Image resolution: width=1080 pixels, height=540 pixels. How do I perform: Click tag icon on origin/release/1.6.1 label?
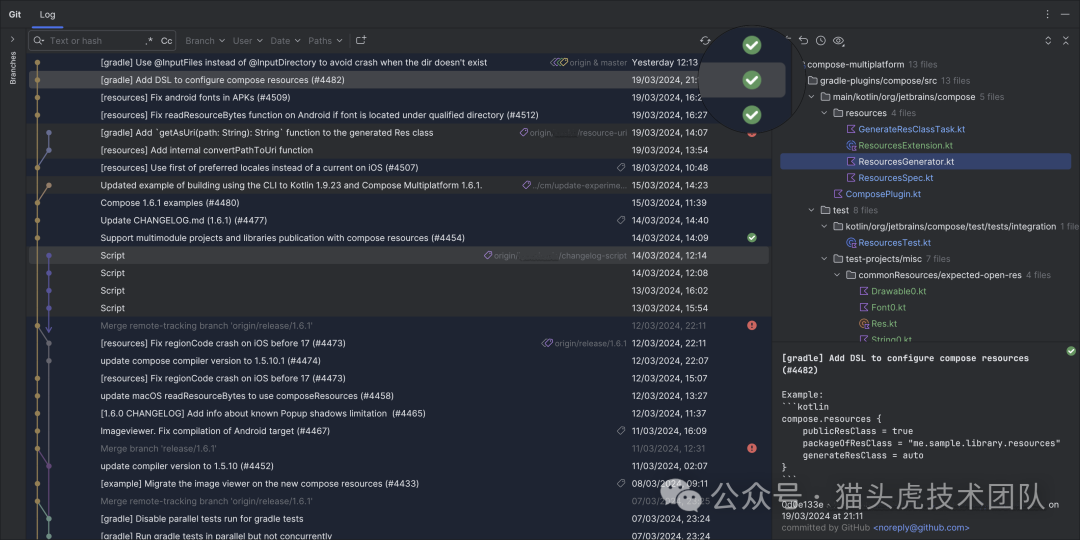pos(547,343)
